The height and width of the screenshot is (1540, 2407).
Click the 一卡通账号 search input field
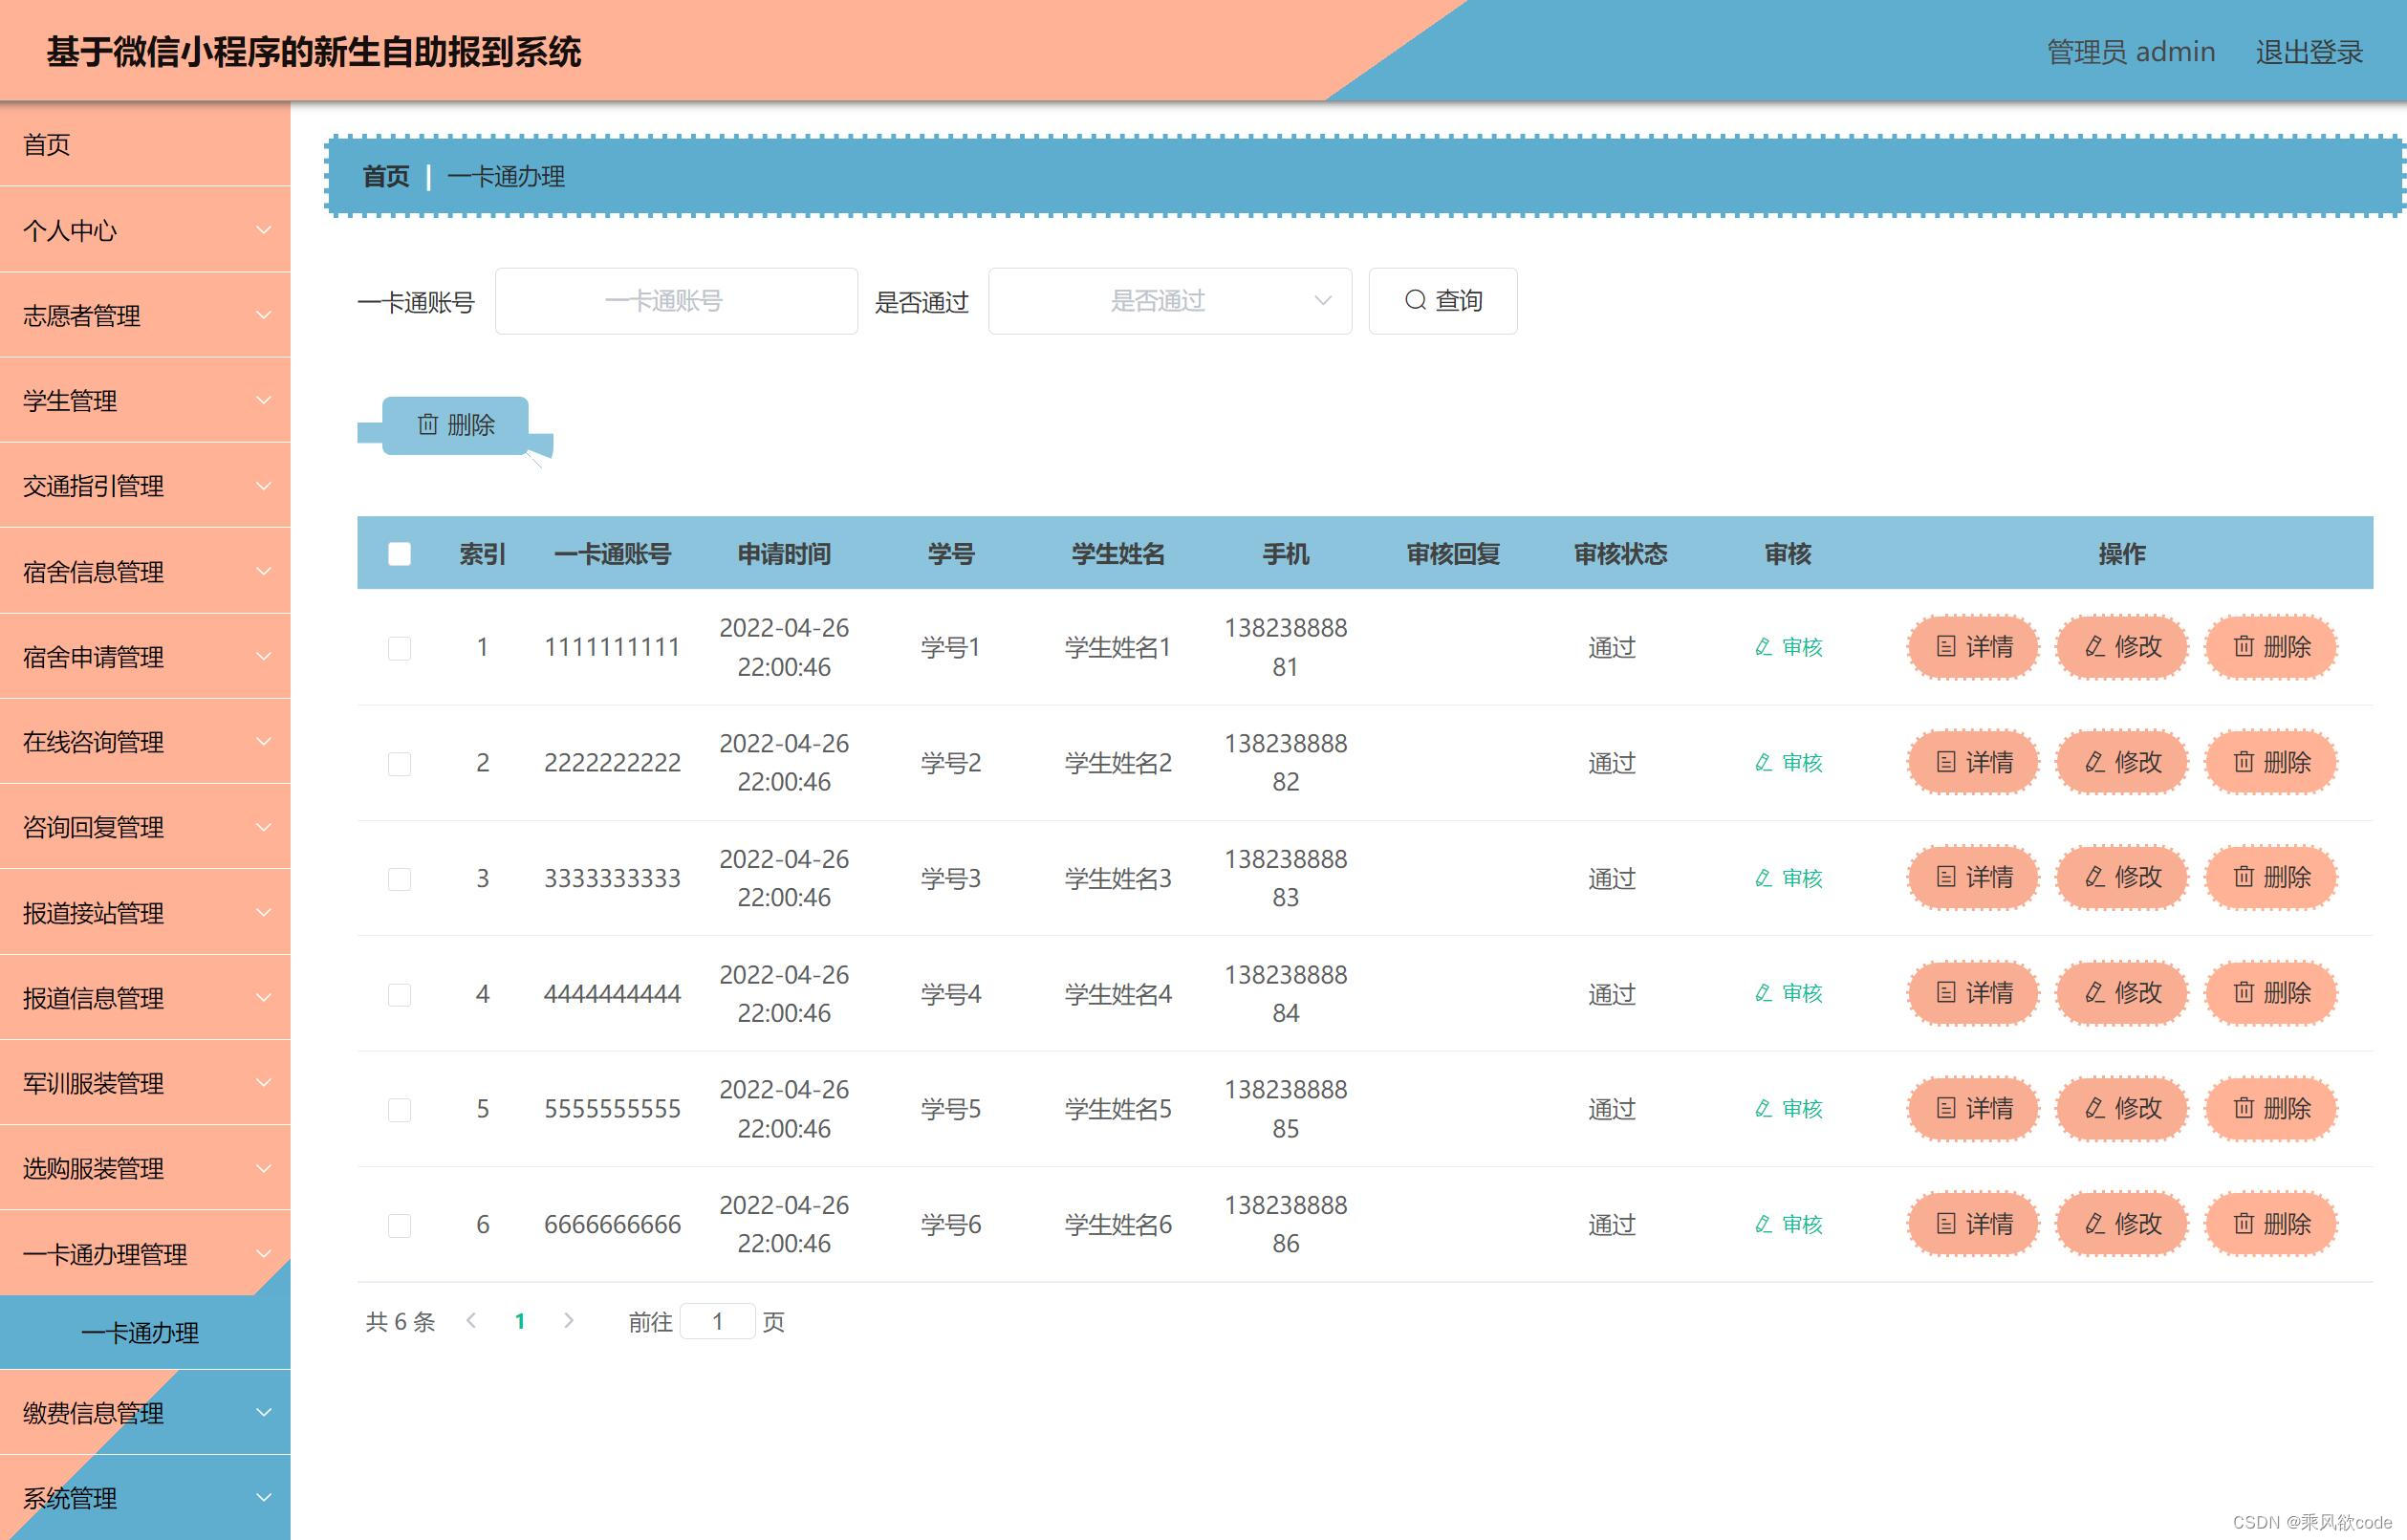(676, 301)
